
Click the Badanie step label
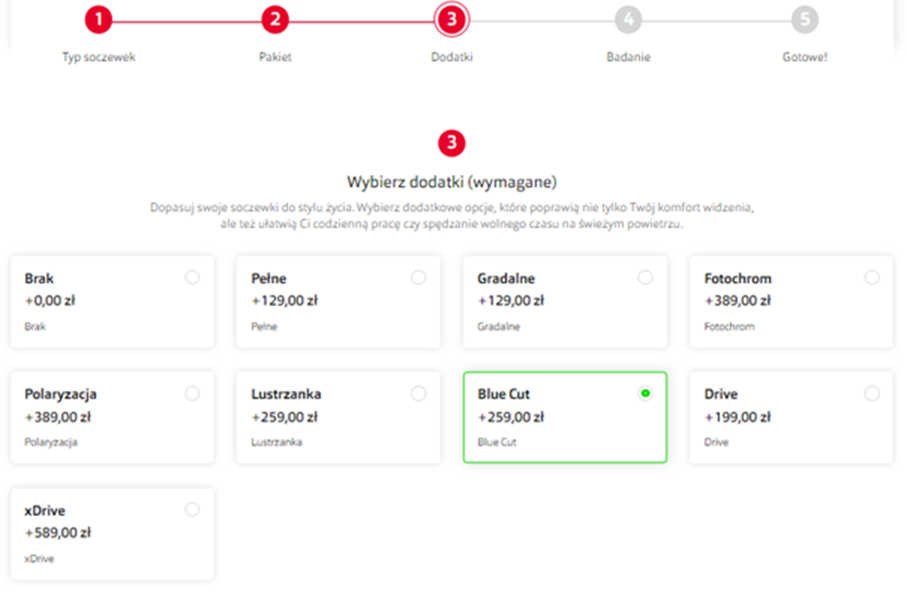628,57
